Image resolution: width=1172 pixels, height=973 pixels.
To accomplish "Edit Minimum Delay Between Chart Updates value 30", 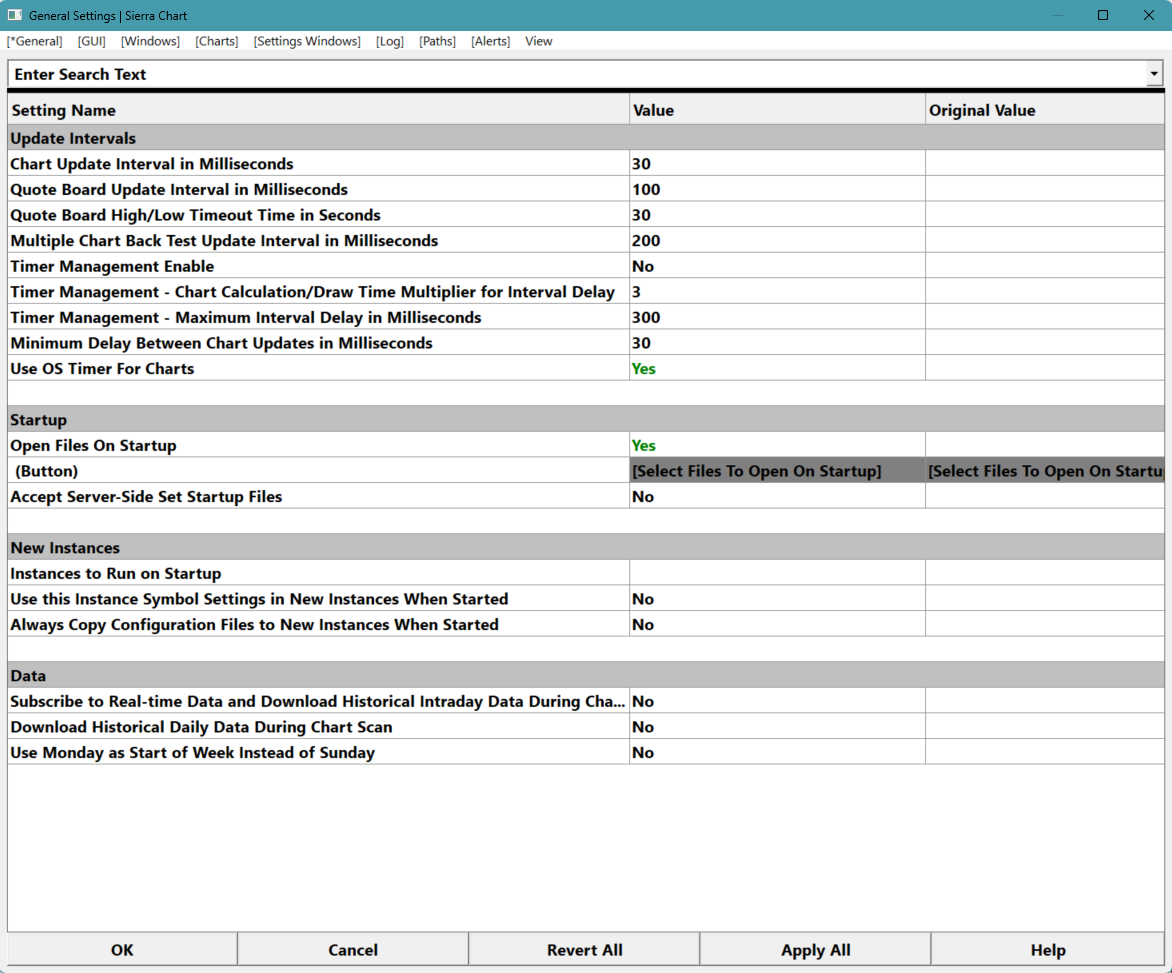I will pos(777,343).
